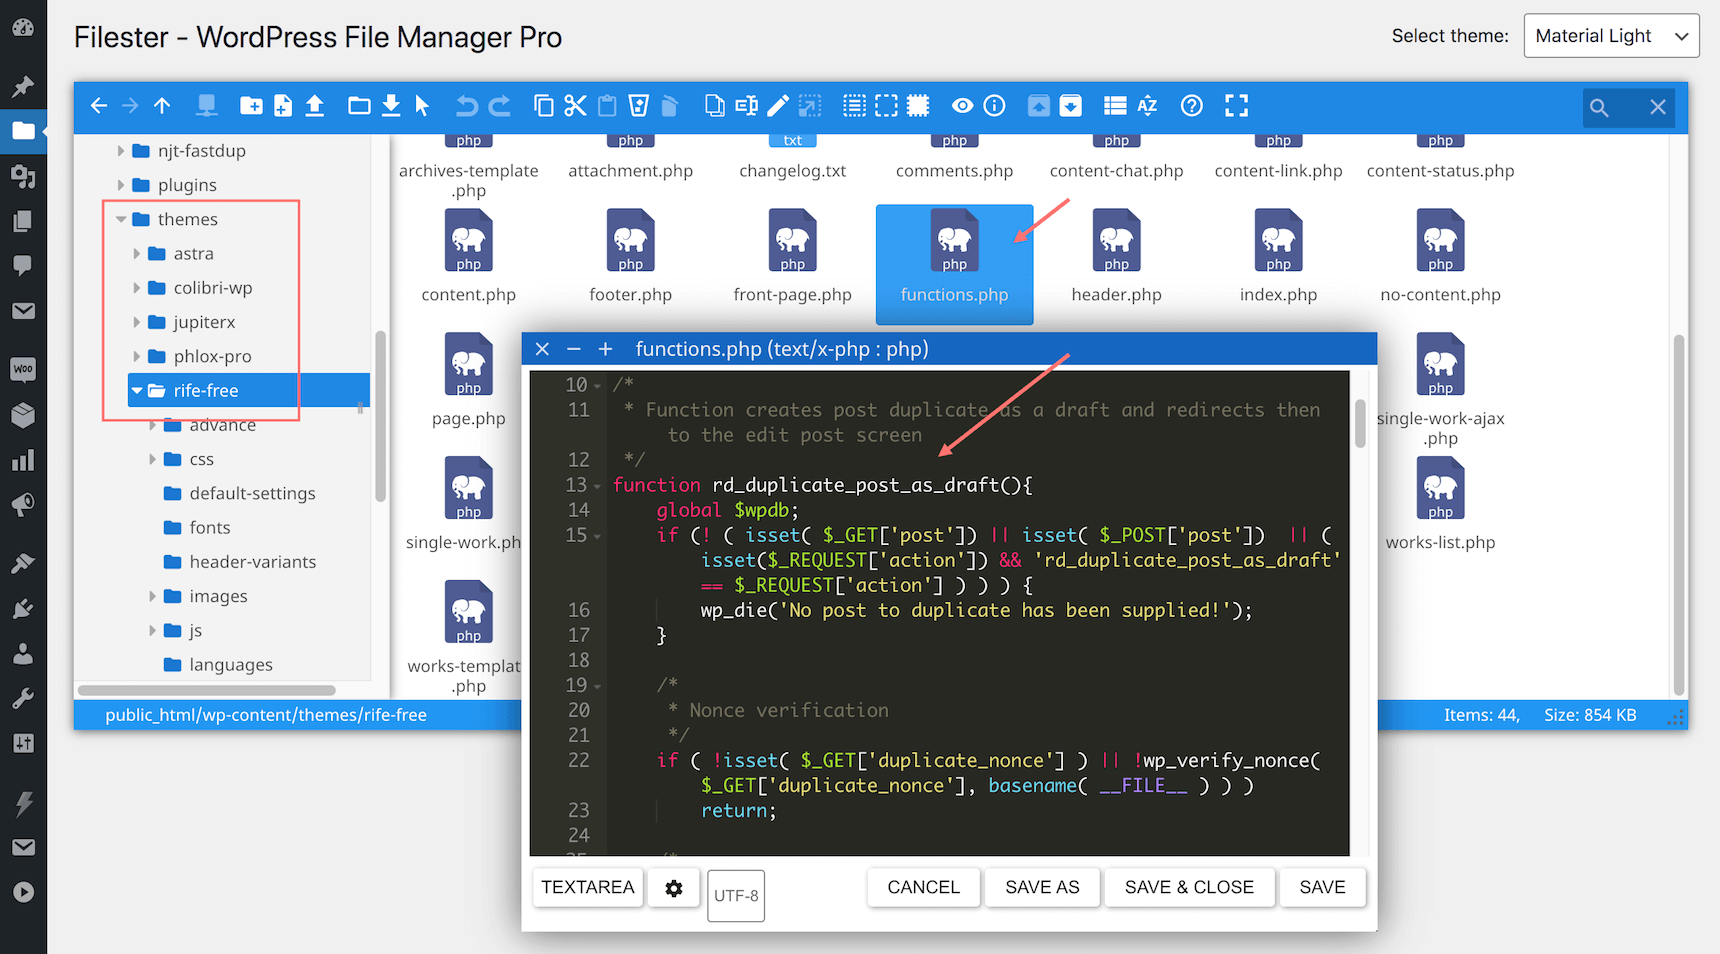
Task: Expand the phlox-pro folder
Action: point(137,356)
